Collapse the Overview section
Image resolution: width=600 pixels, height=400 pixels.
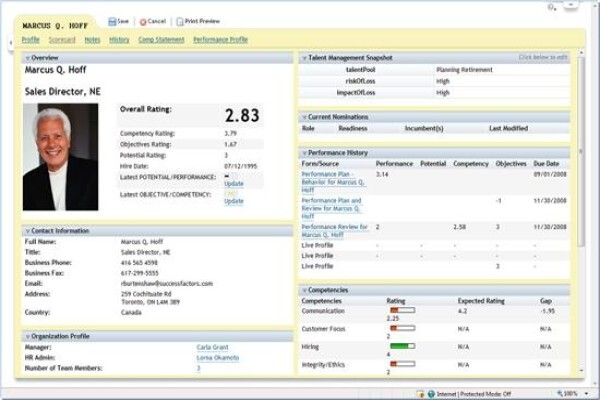point(28,58)
